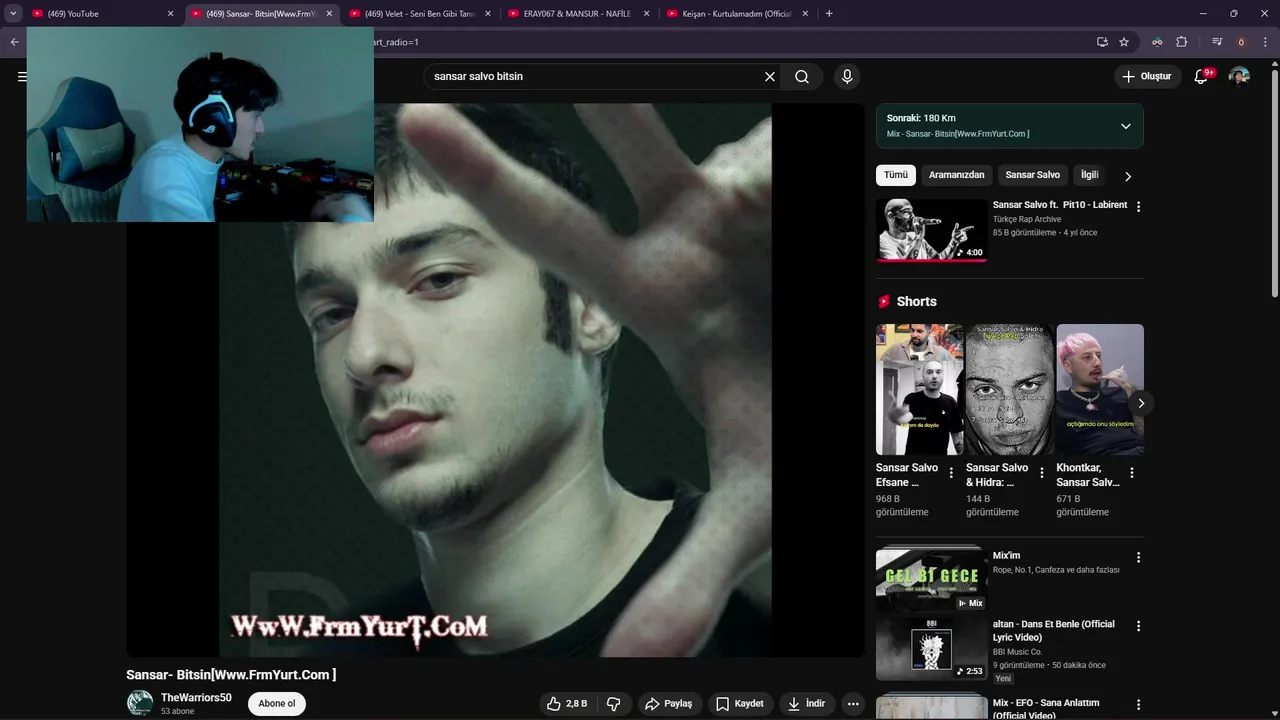Close the Velet - Seni Ben Gibi tab
The height and width of the screenshot is (720, 1280).
pyautogui.click(x=487, y=14)
